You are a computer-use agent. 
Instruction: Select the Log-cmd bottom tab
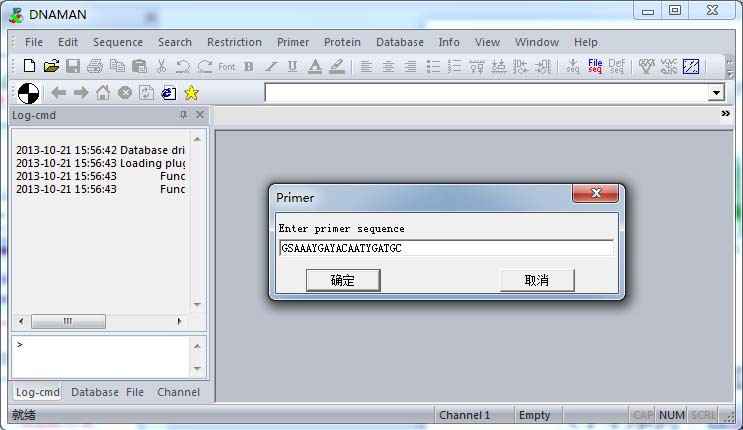(37, 392)
